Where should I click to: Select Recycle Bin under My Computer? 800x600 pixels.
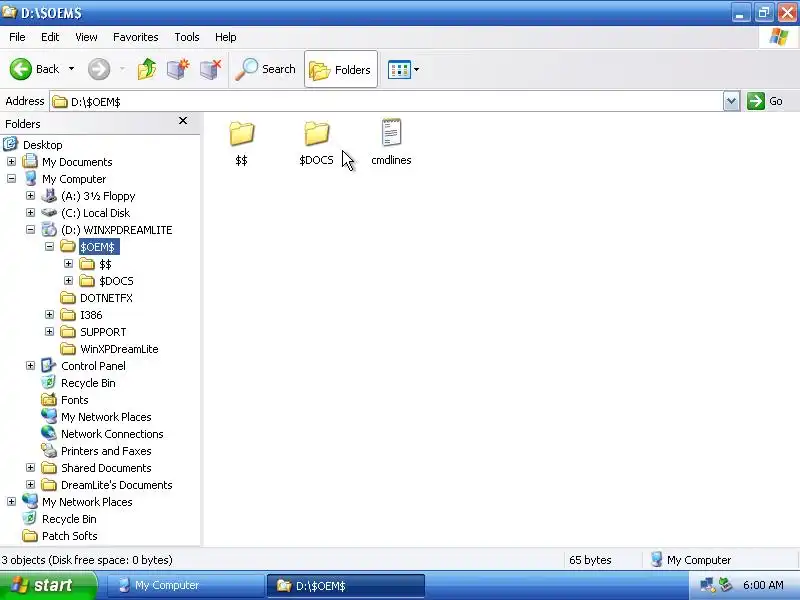(88, 383)
